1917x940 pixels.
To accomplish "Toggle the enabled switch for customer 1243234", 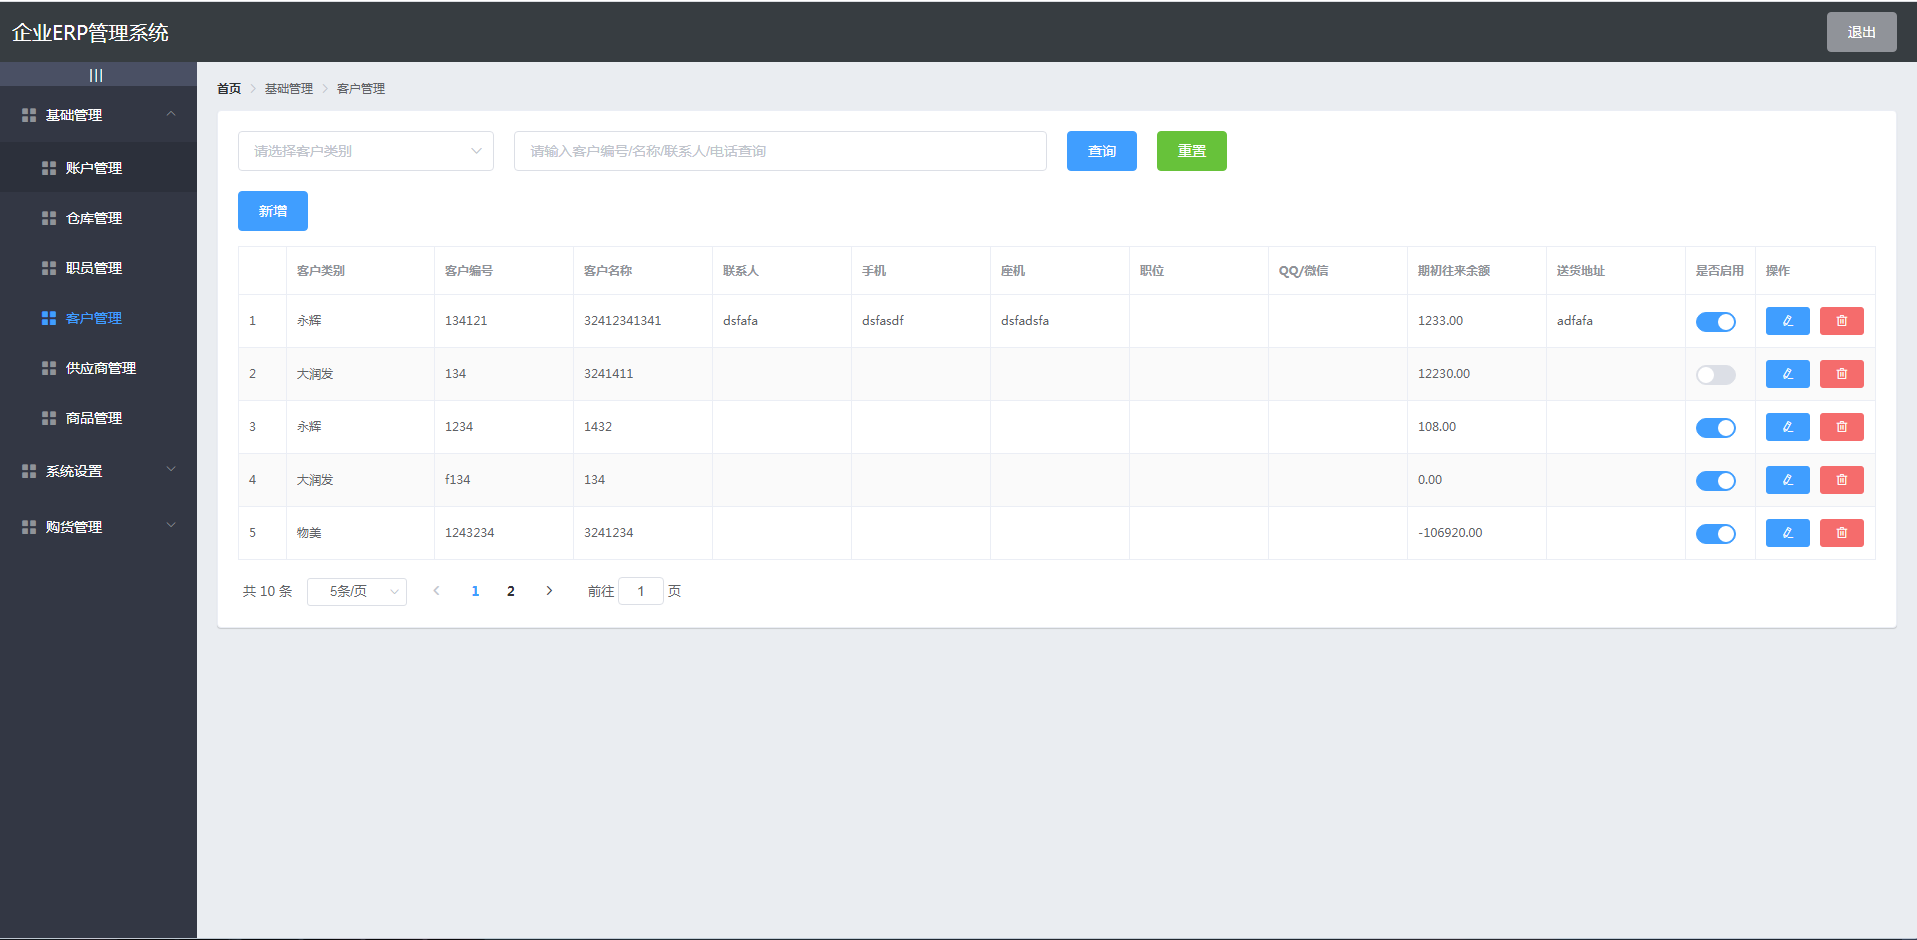I will coord(1715,534).
